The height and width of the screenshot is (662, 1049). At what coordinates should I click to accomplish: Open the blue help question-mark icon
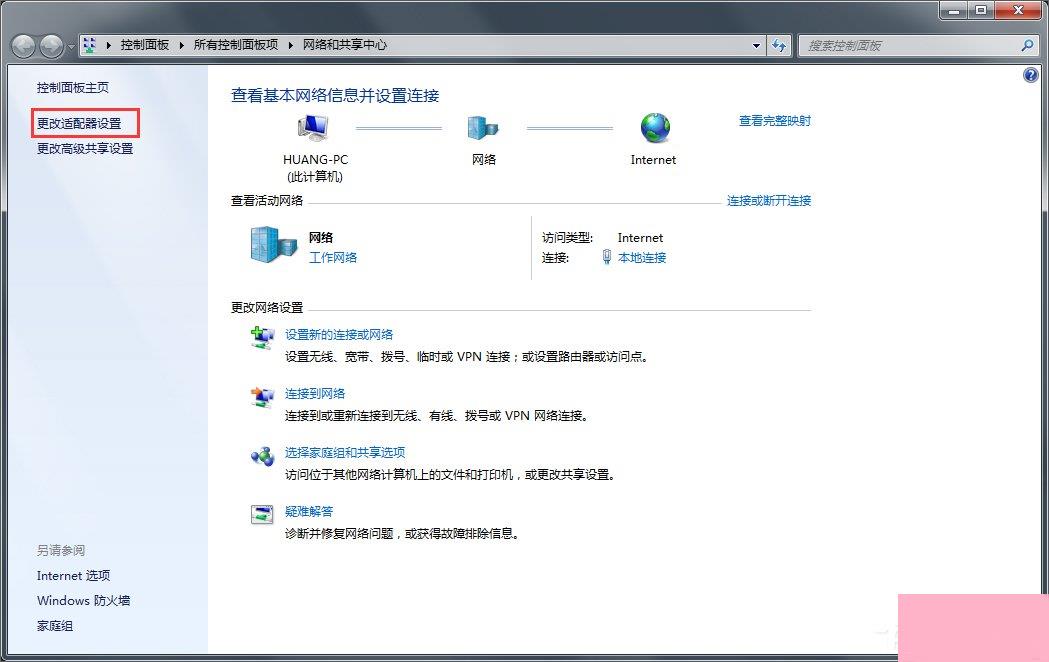[1031, 75]
